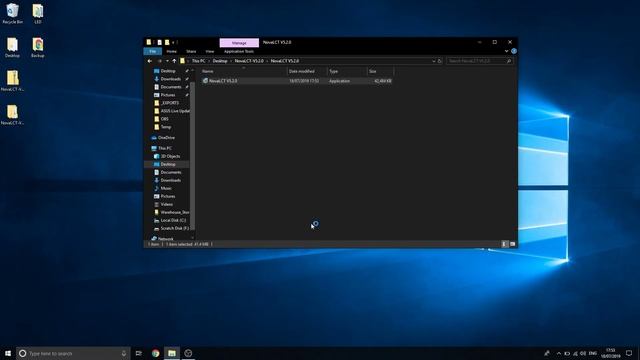Open the Home ribbon tab
The height and width of the screenshot is (360, 640).
coord(171,51)
